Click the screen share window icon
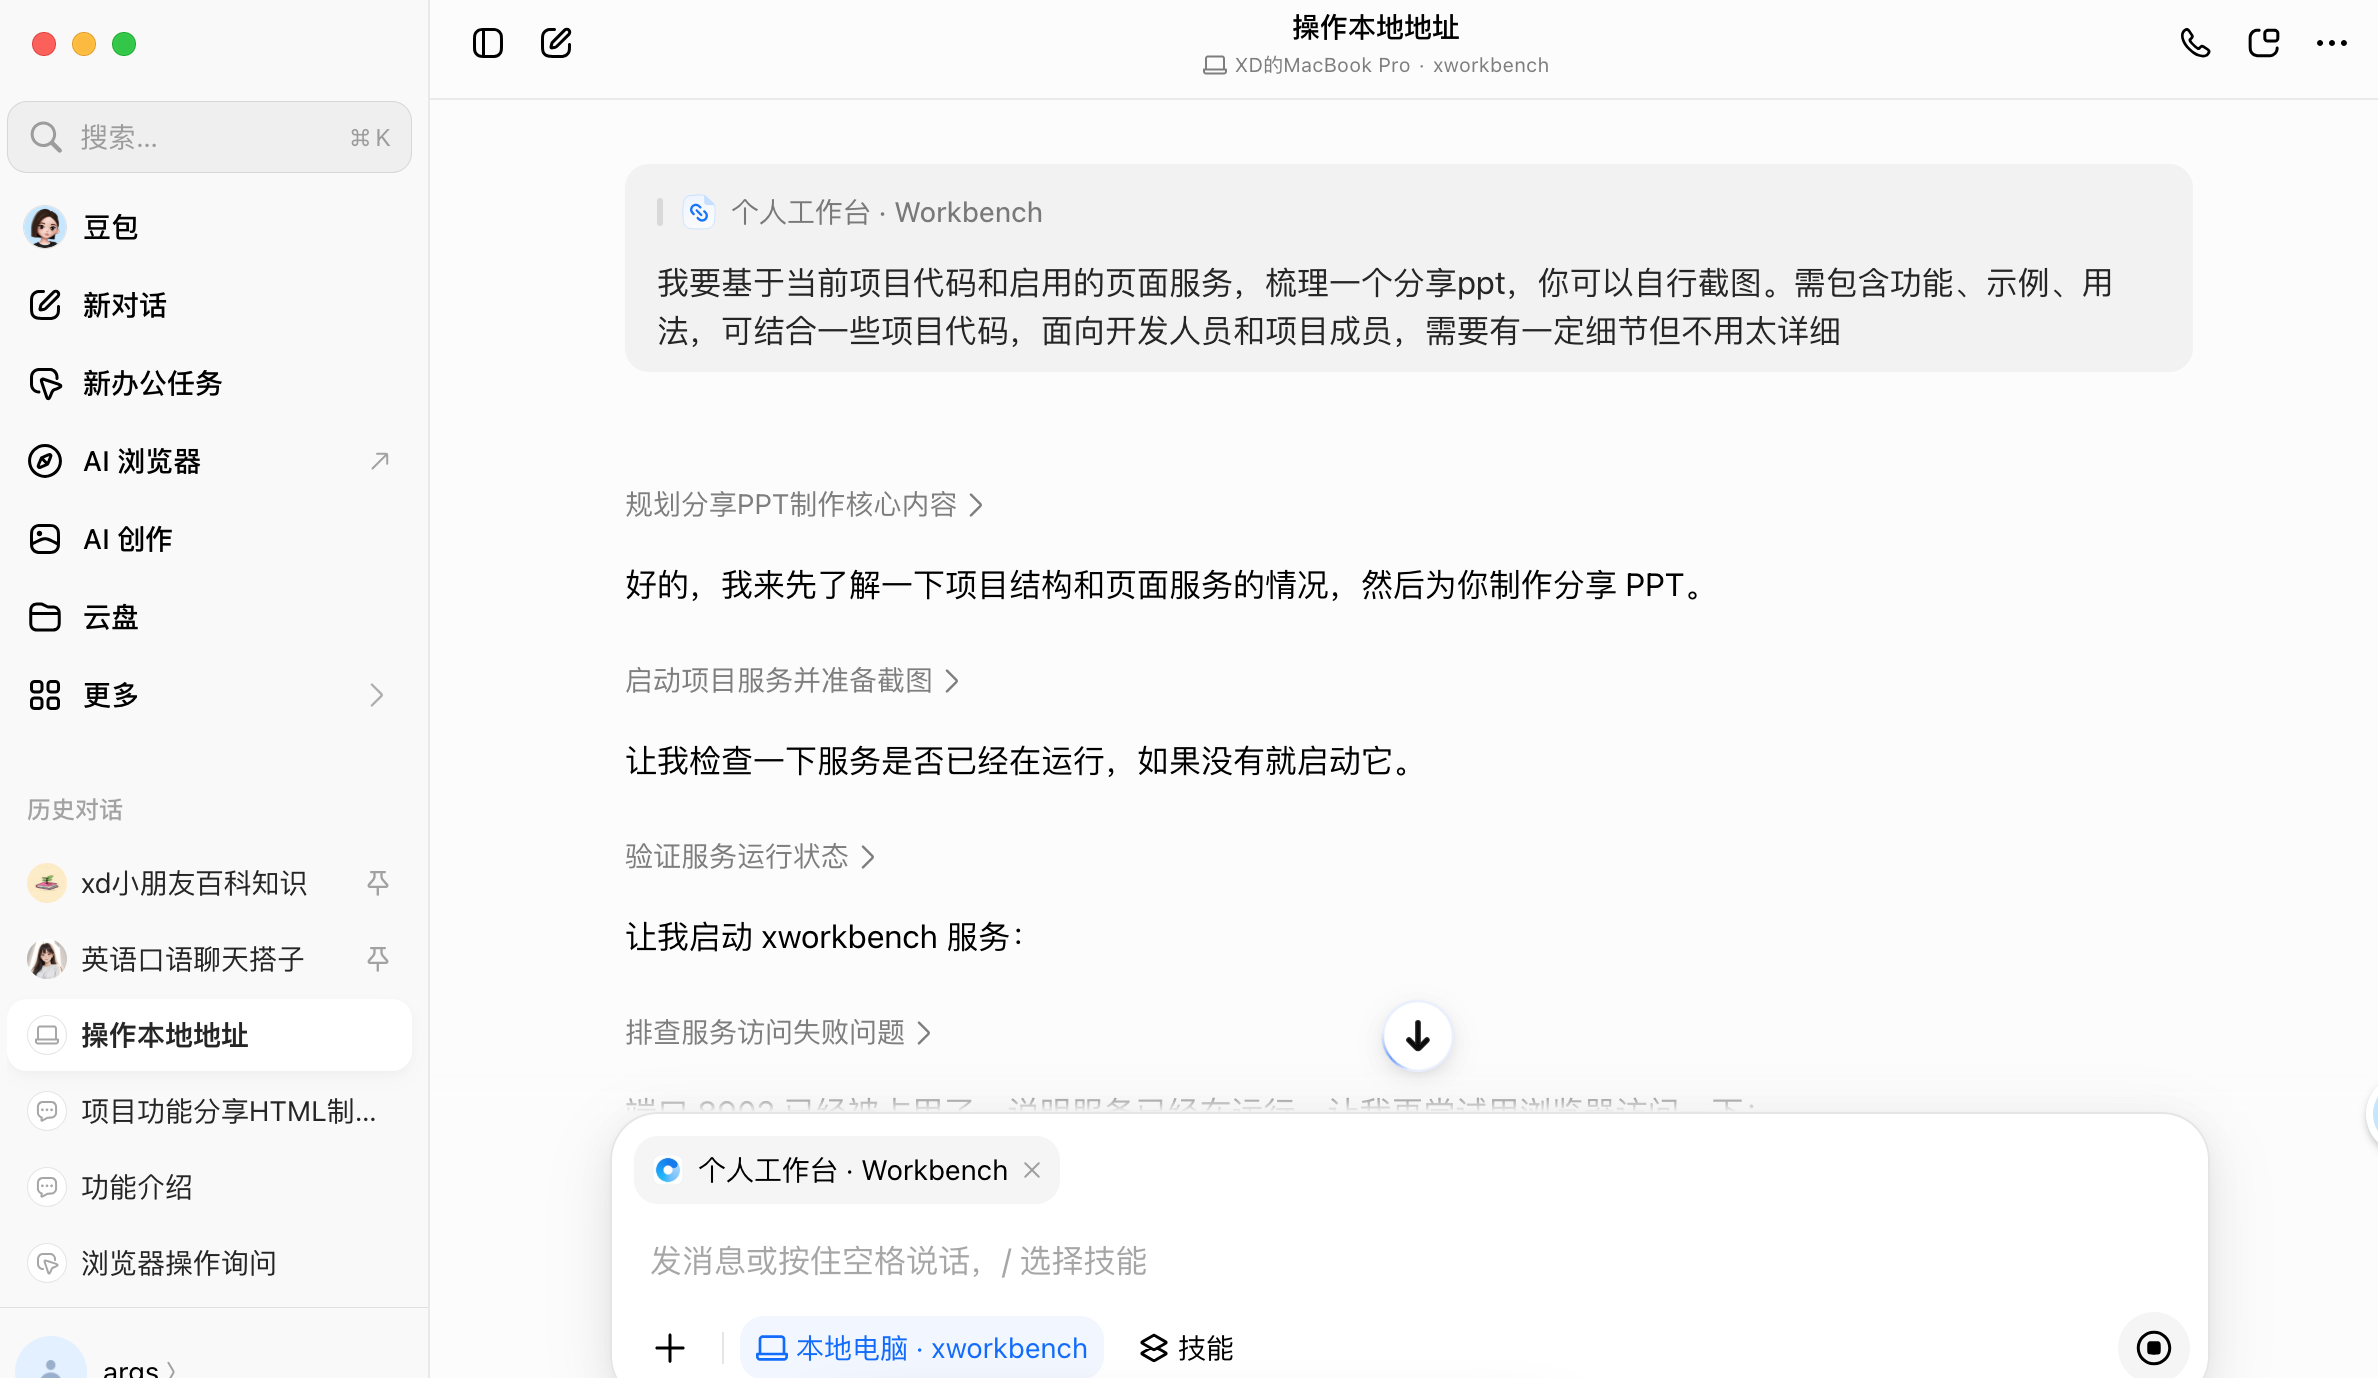Image resolution: width=2378 pixels, height=1378 pixels. pos(2263,43)
